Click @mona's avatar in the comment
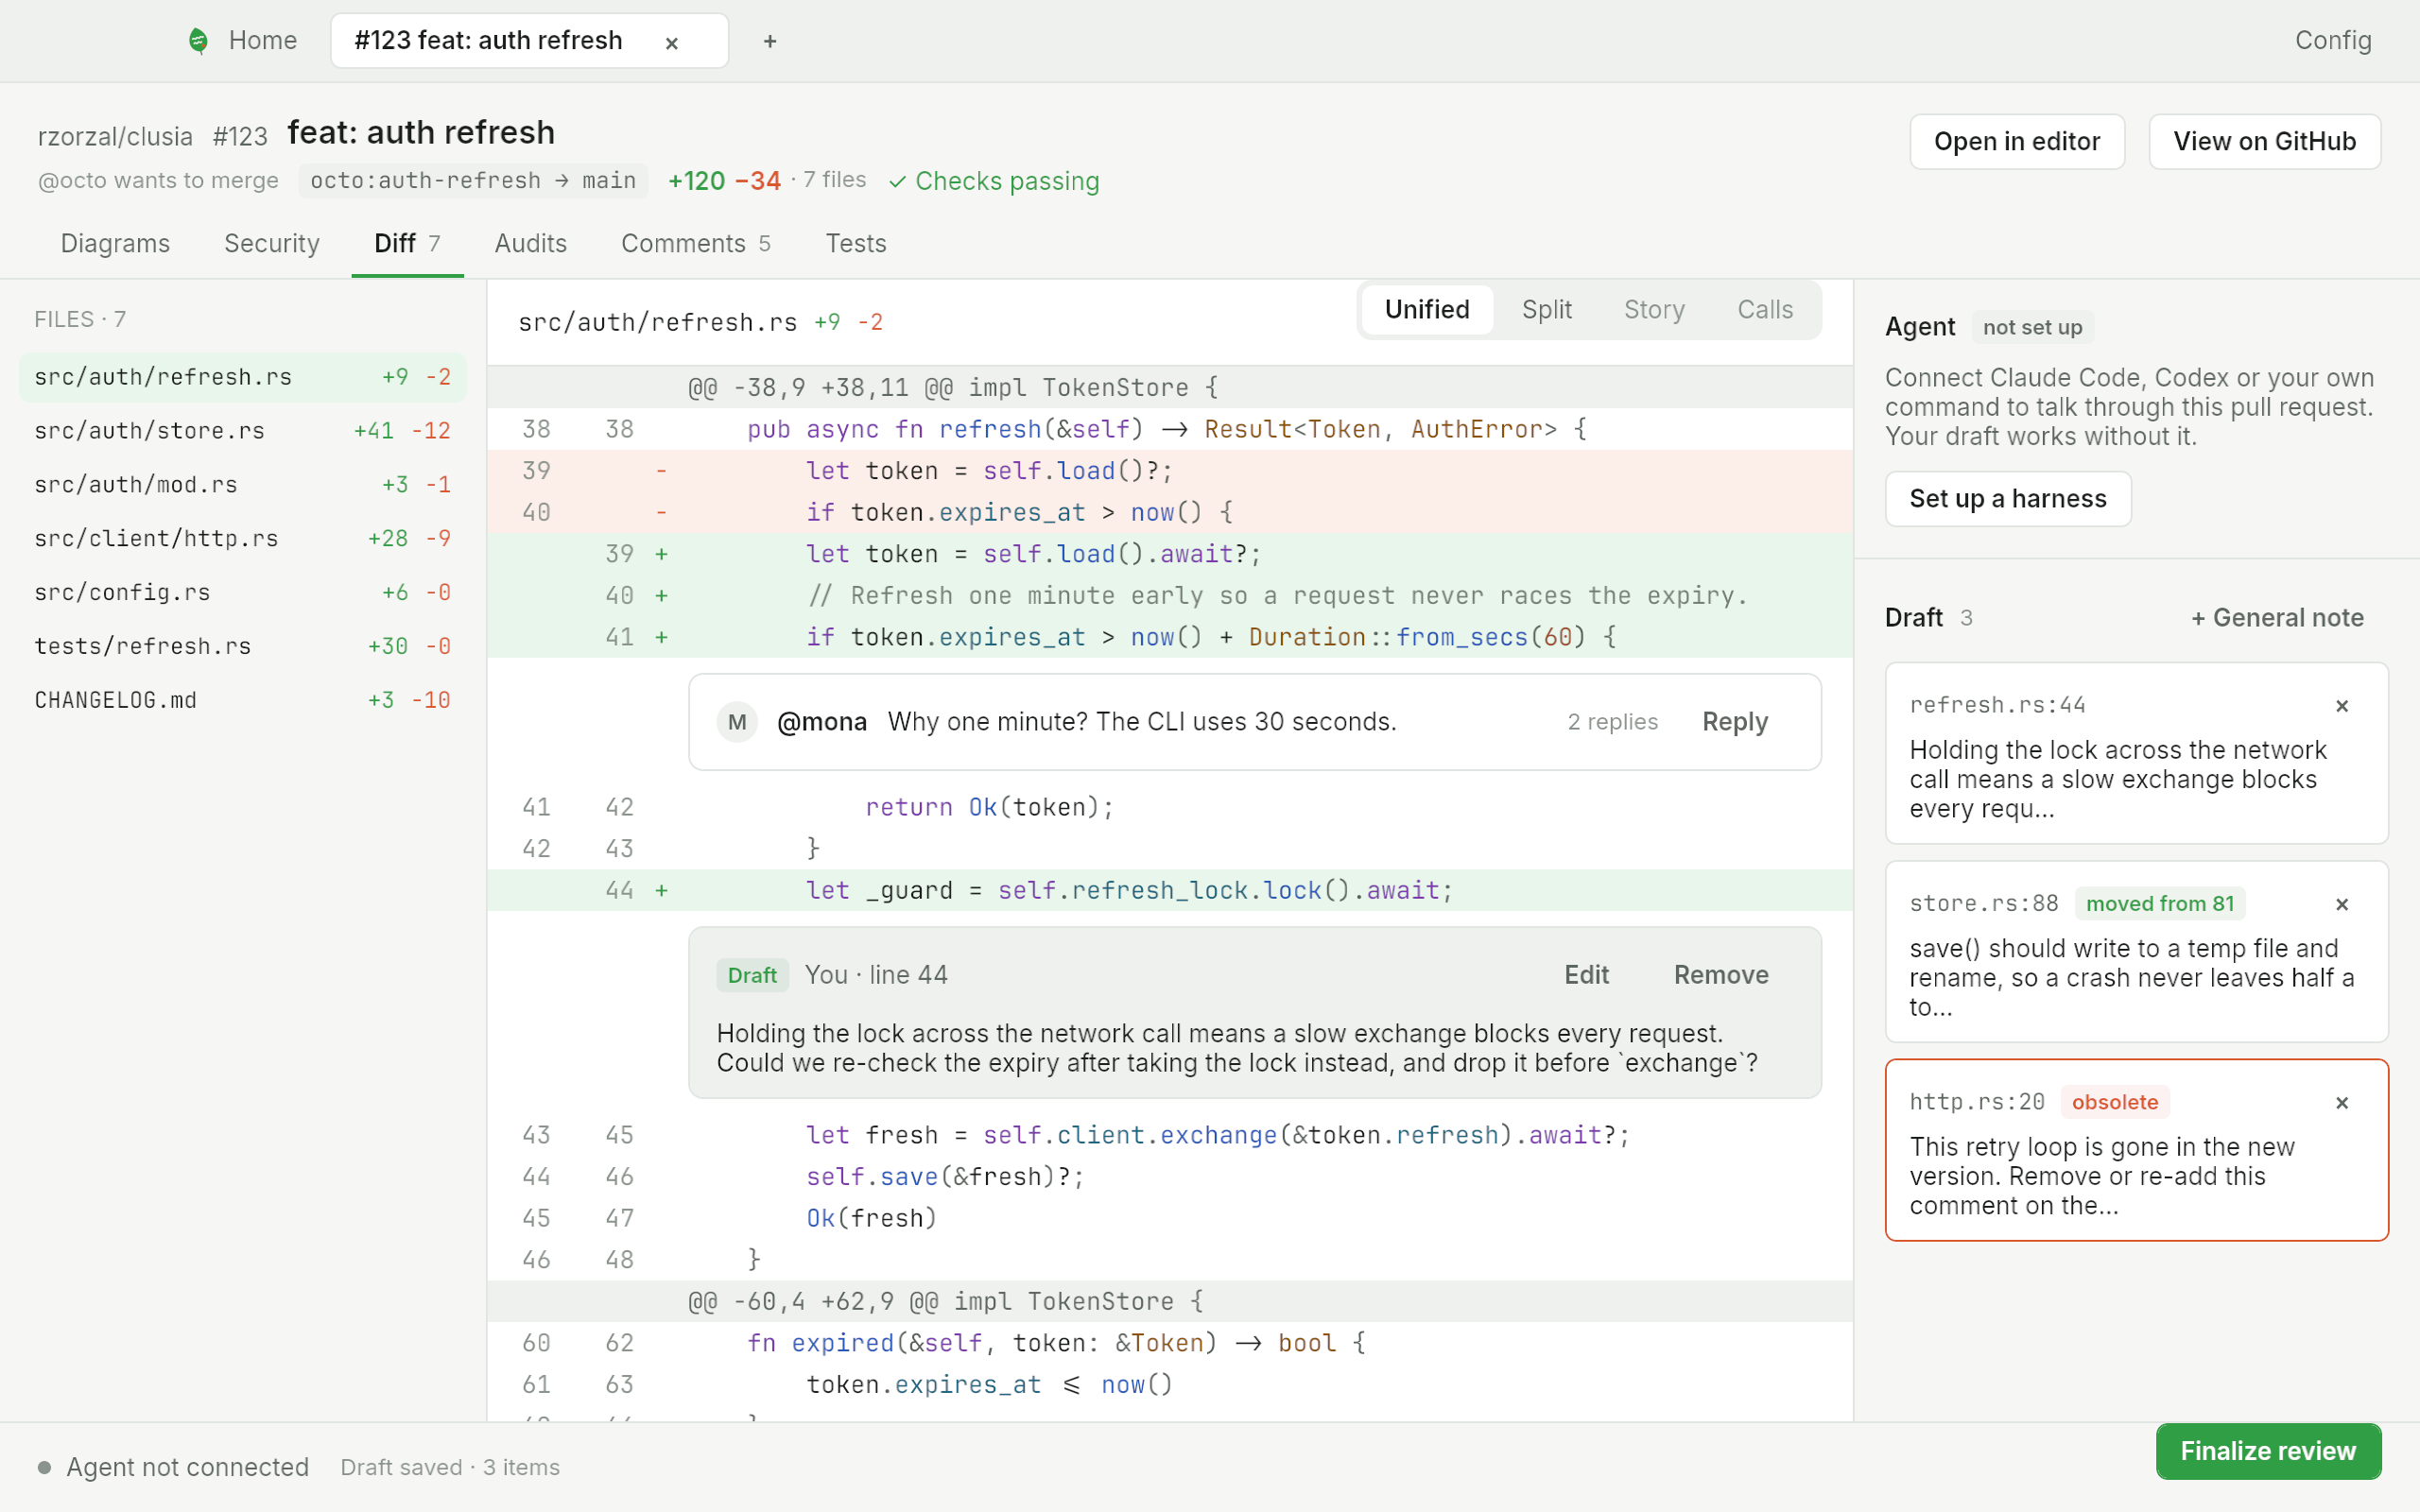This screenshot has width=2420, height=1512. click(737, 722)
